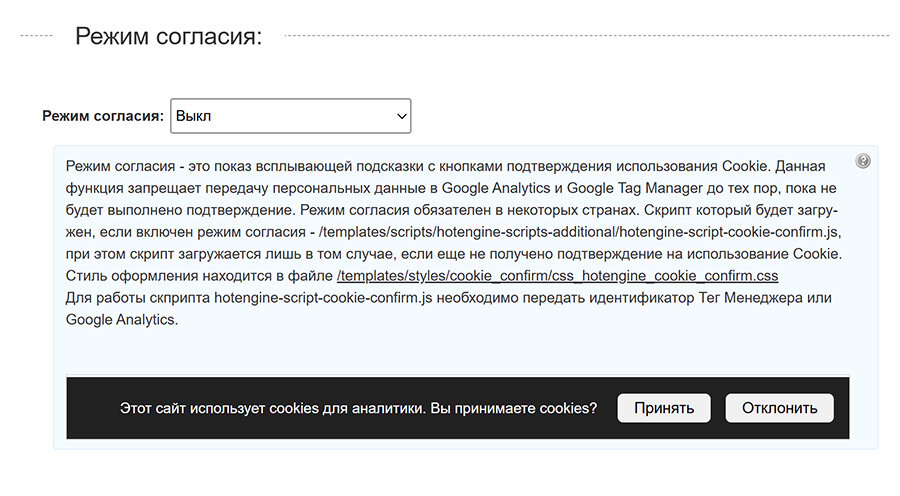Click the question mark help icon

coord(863,161)
